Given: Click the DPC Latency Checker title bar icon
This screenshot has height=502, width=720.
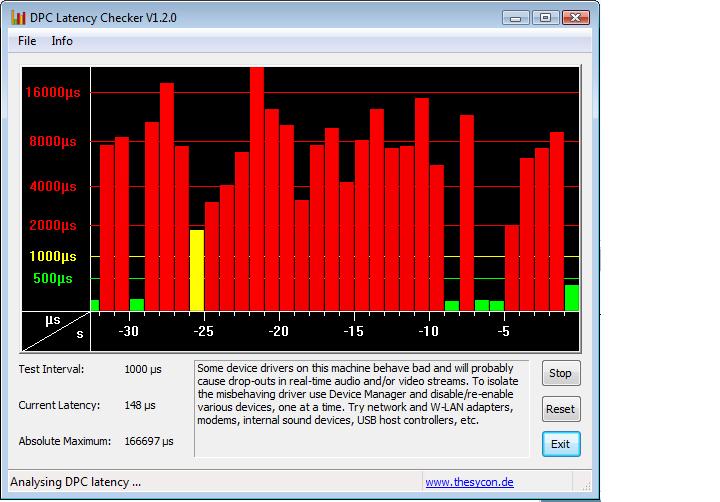Looking at the screenshot, I should [x=18, y=18].
